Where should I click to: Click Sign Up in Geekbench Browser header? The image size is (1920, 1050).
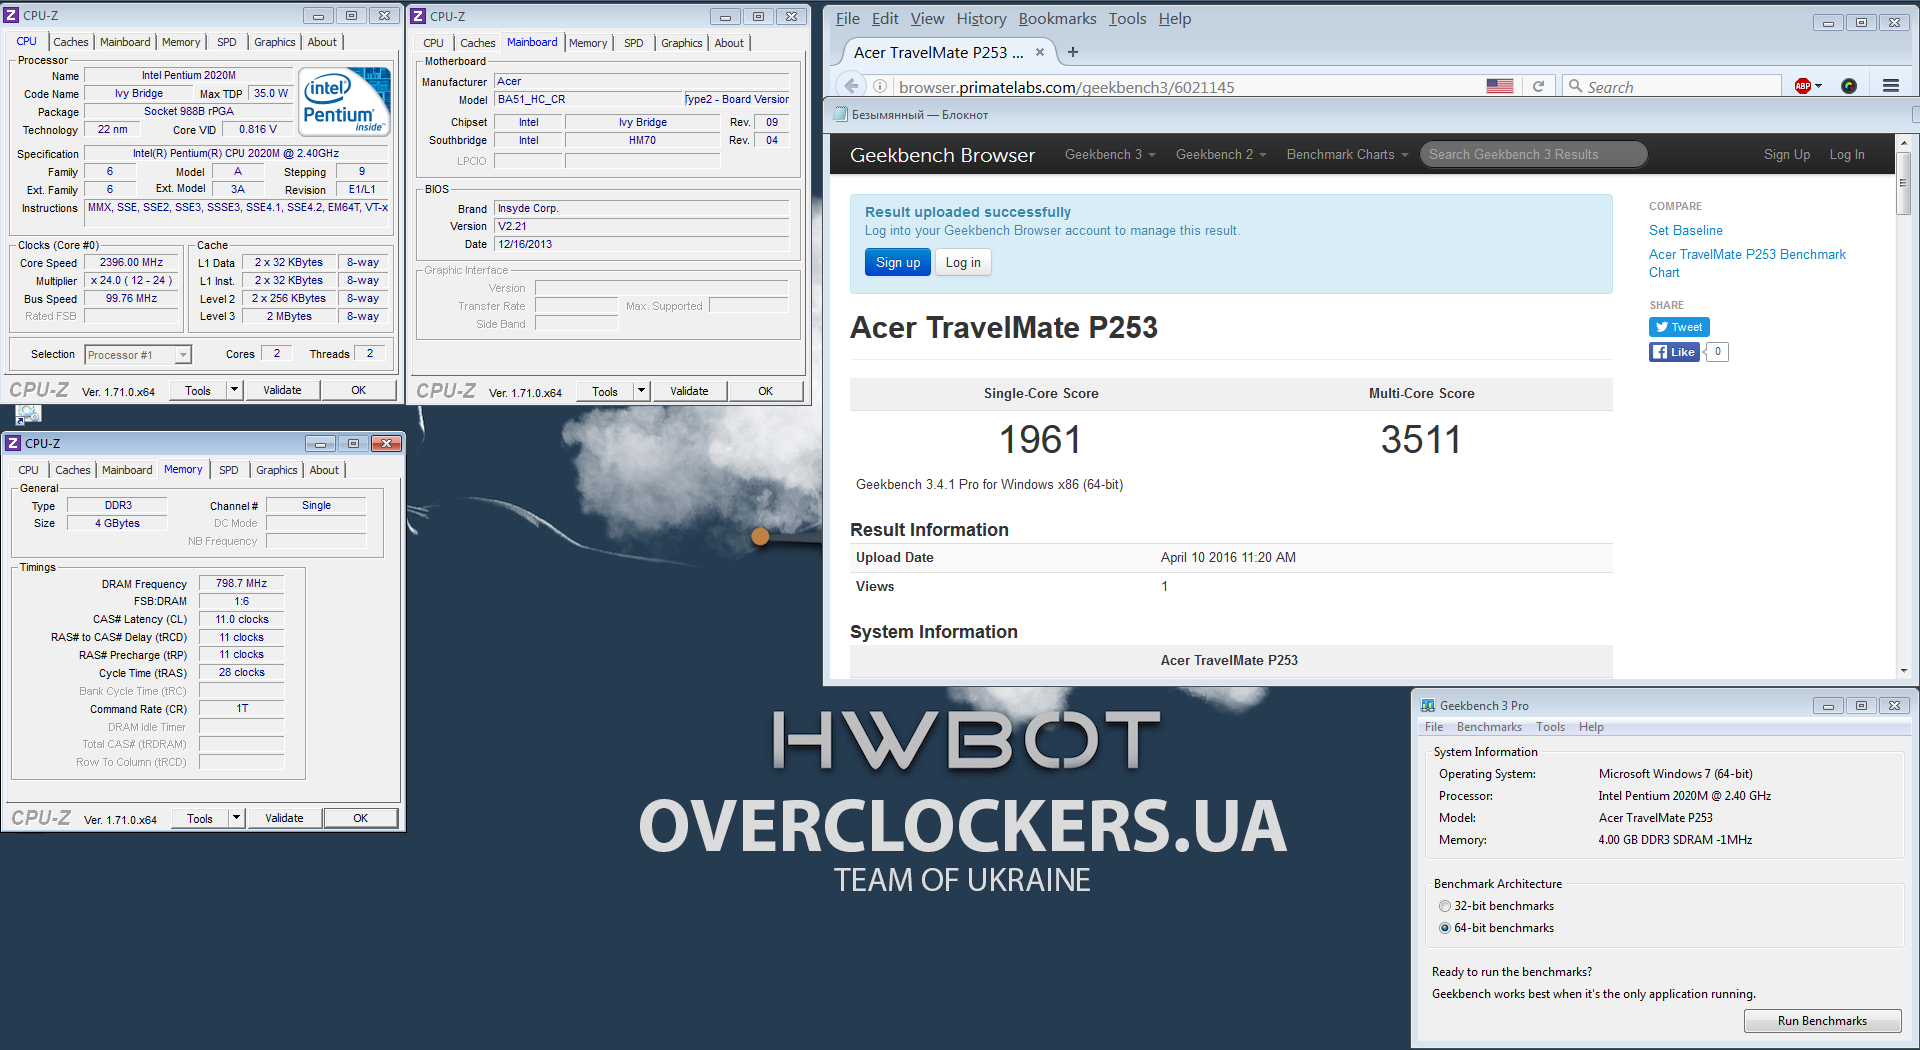tap(1786, 154)
